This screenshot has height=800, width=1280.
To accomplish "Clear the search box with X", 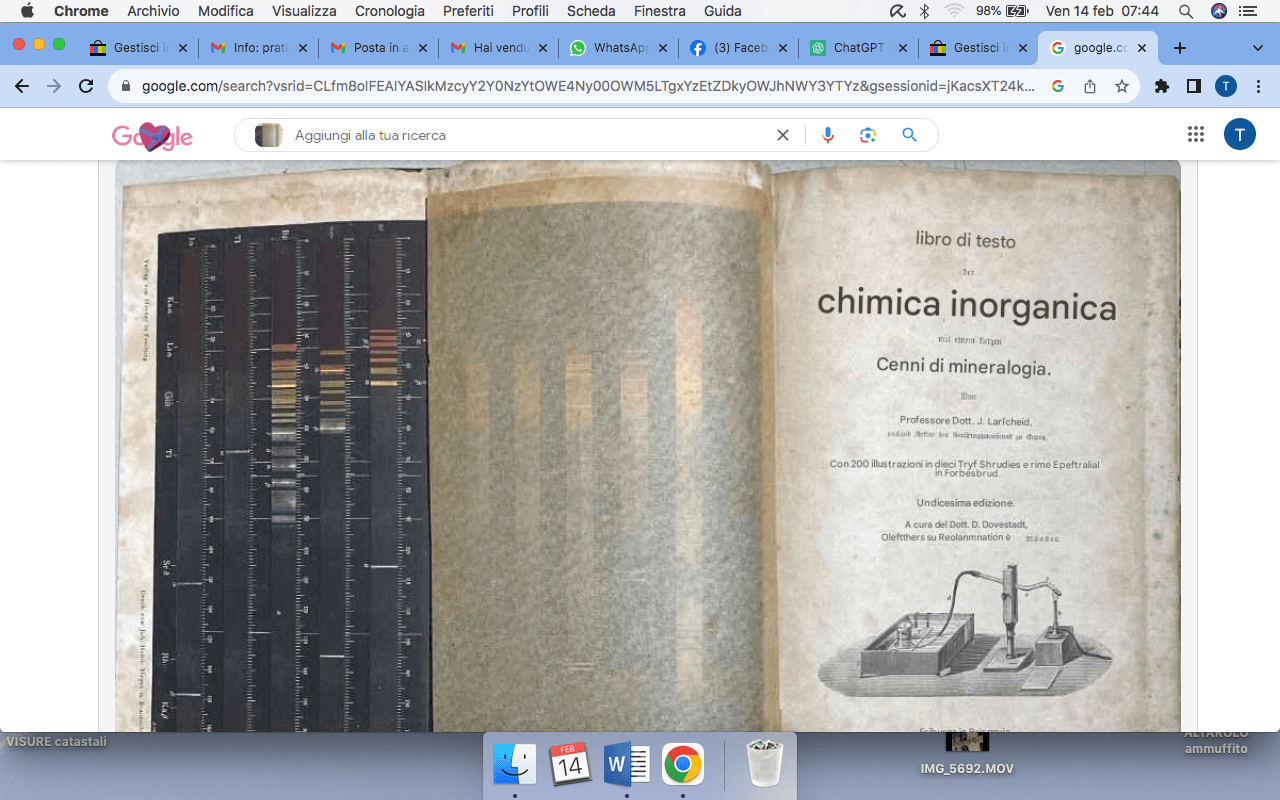I will click(x=783, y=135).
